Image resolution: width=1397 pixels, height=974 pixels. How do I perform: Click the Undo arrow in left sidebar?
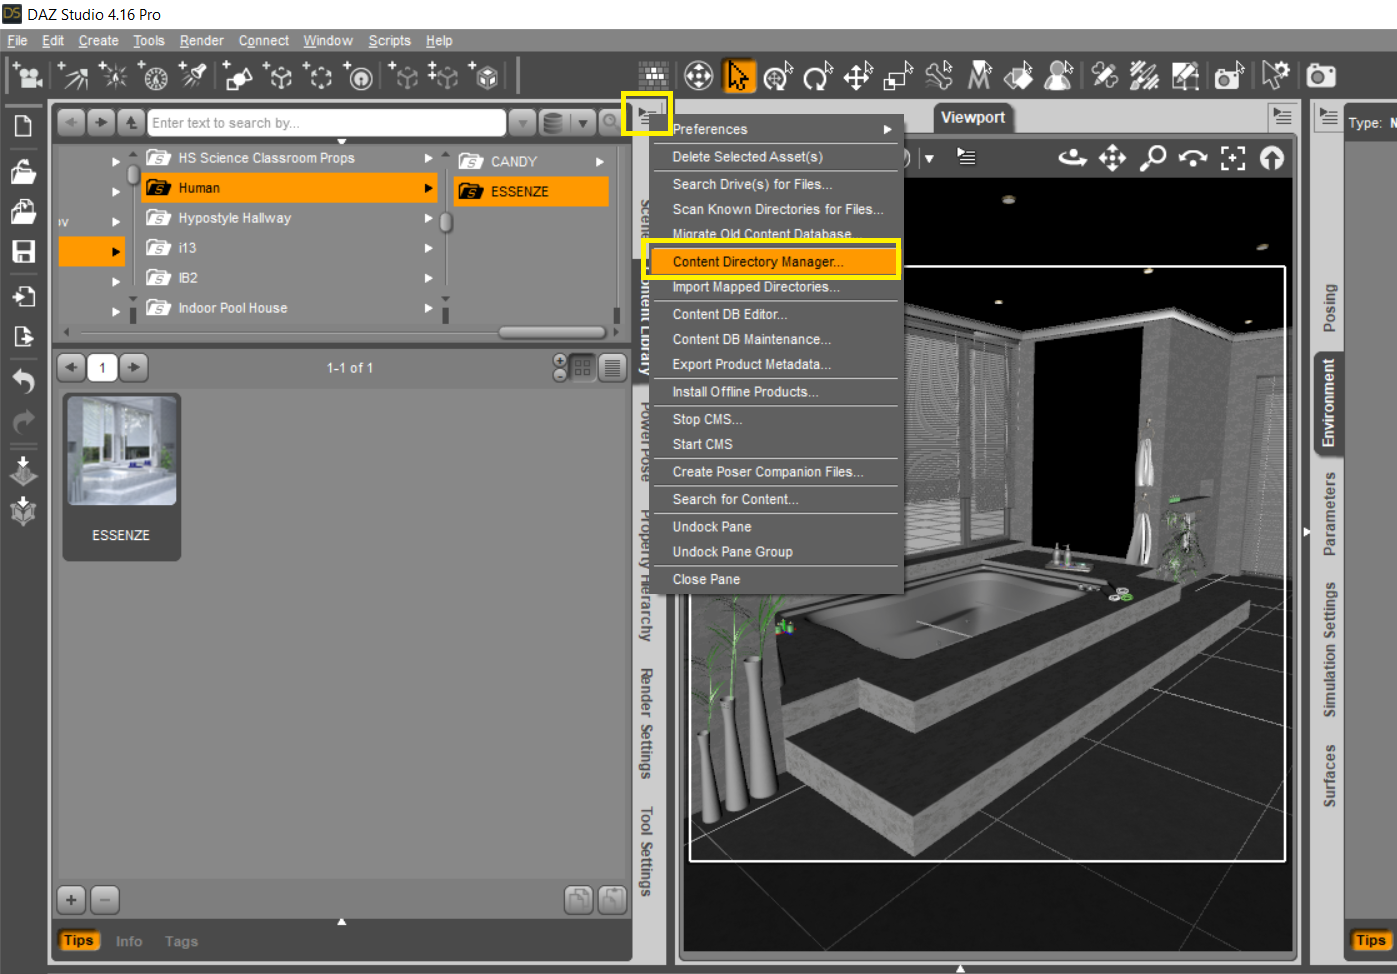pyautogui.click(x=23, y=381)
